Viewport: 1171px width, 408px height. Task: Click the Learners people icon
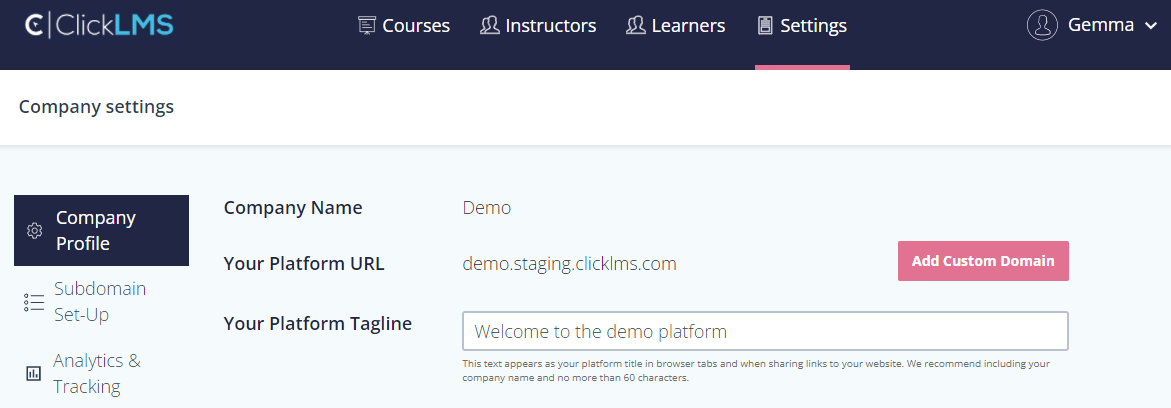[636, 25]
